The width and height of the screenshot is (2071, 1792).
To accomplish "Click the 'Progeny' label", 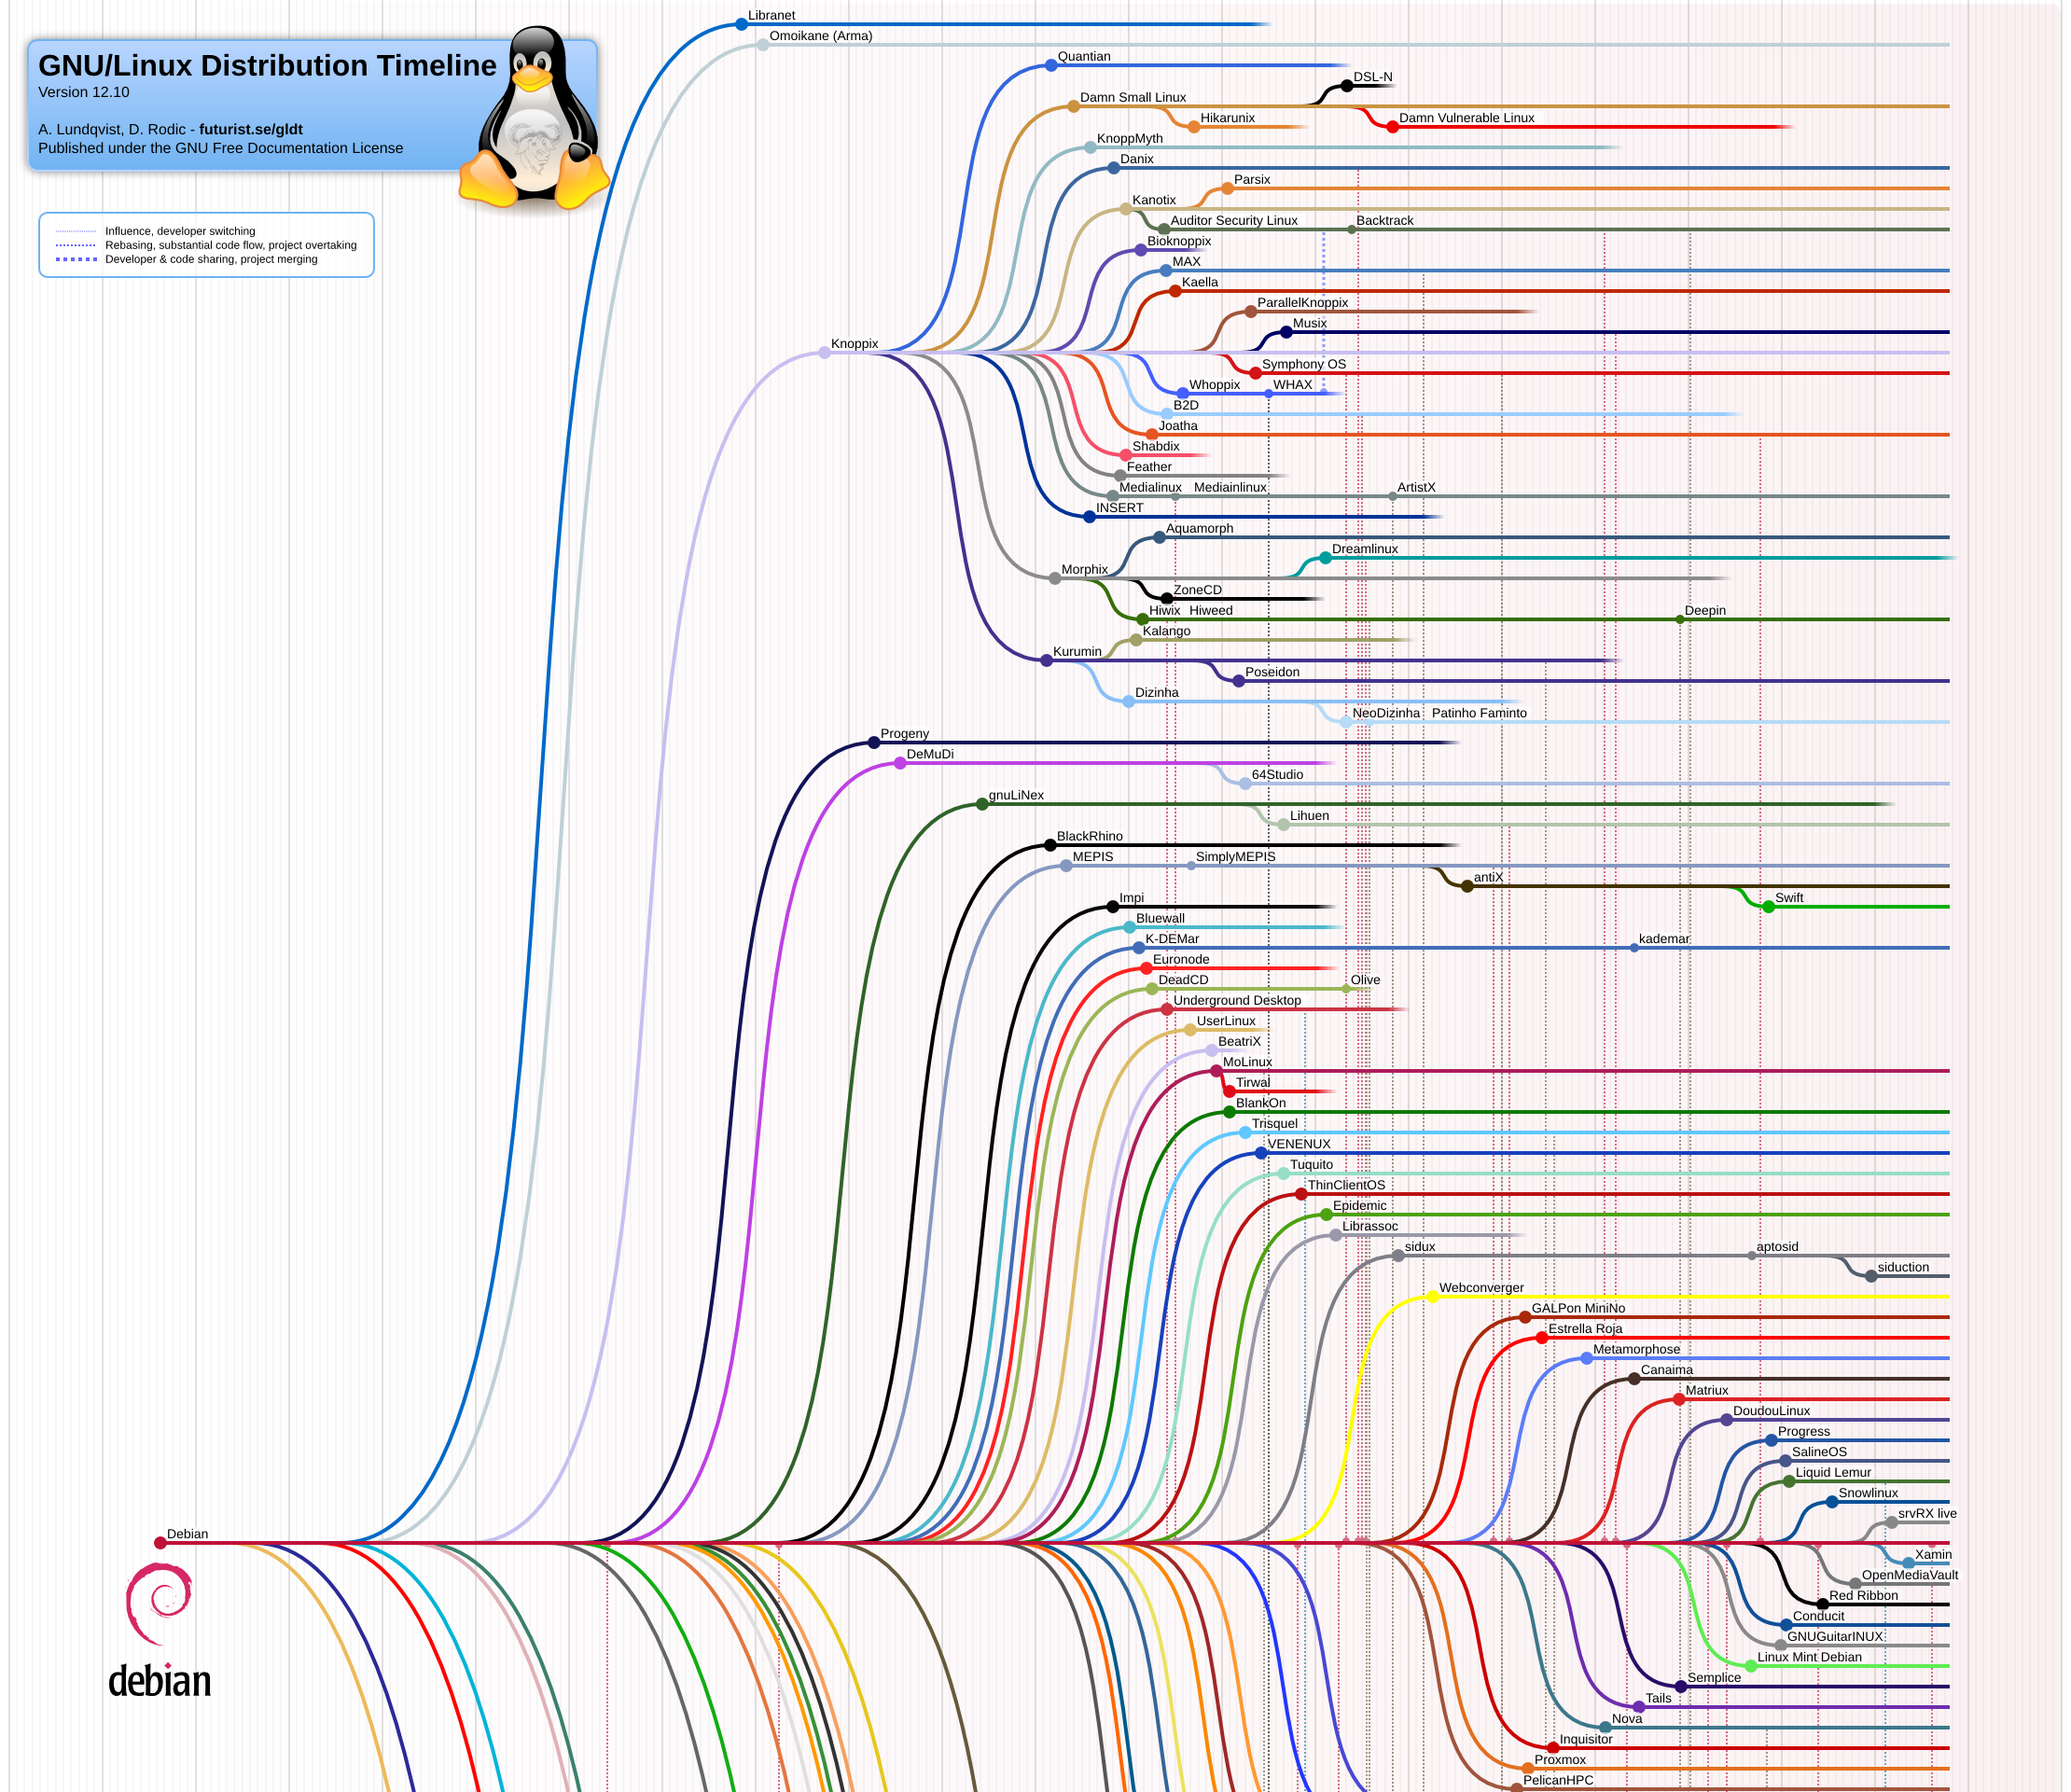I will tap(905, 733).
